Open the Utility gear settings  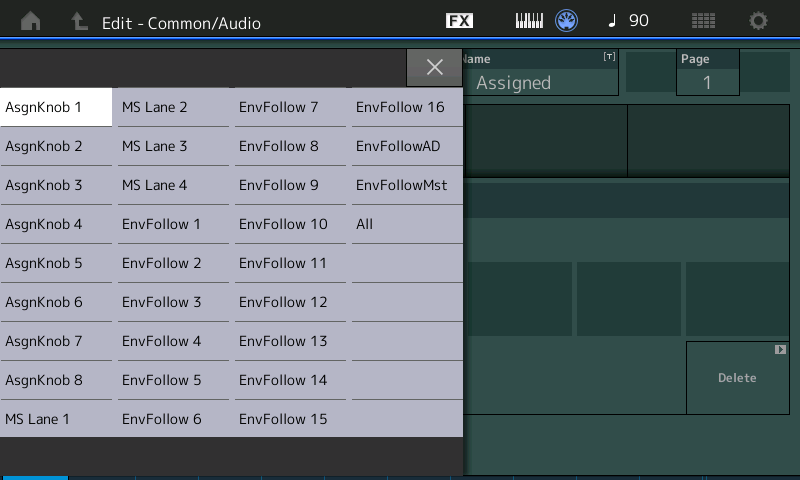(x=759, y=21)
